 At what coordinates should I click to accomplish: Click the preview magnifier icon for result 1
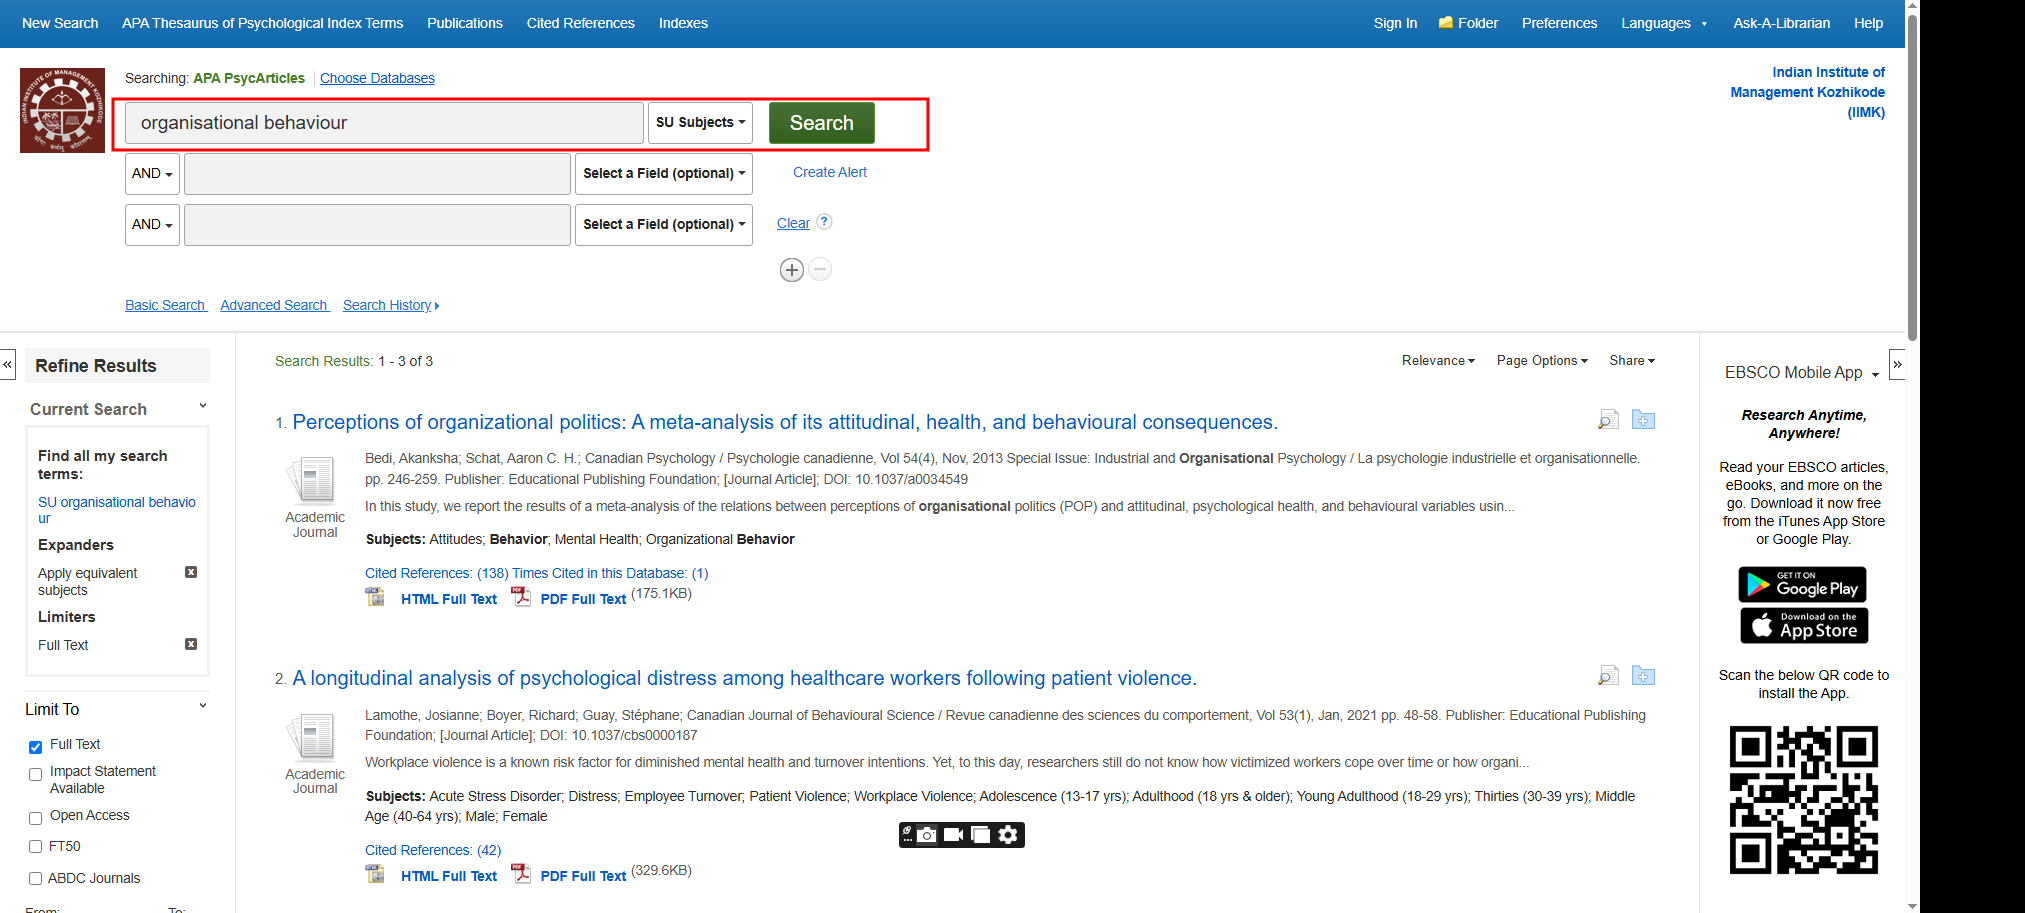pos(1607,420)
